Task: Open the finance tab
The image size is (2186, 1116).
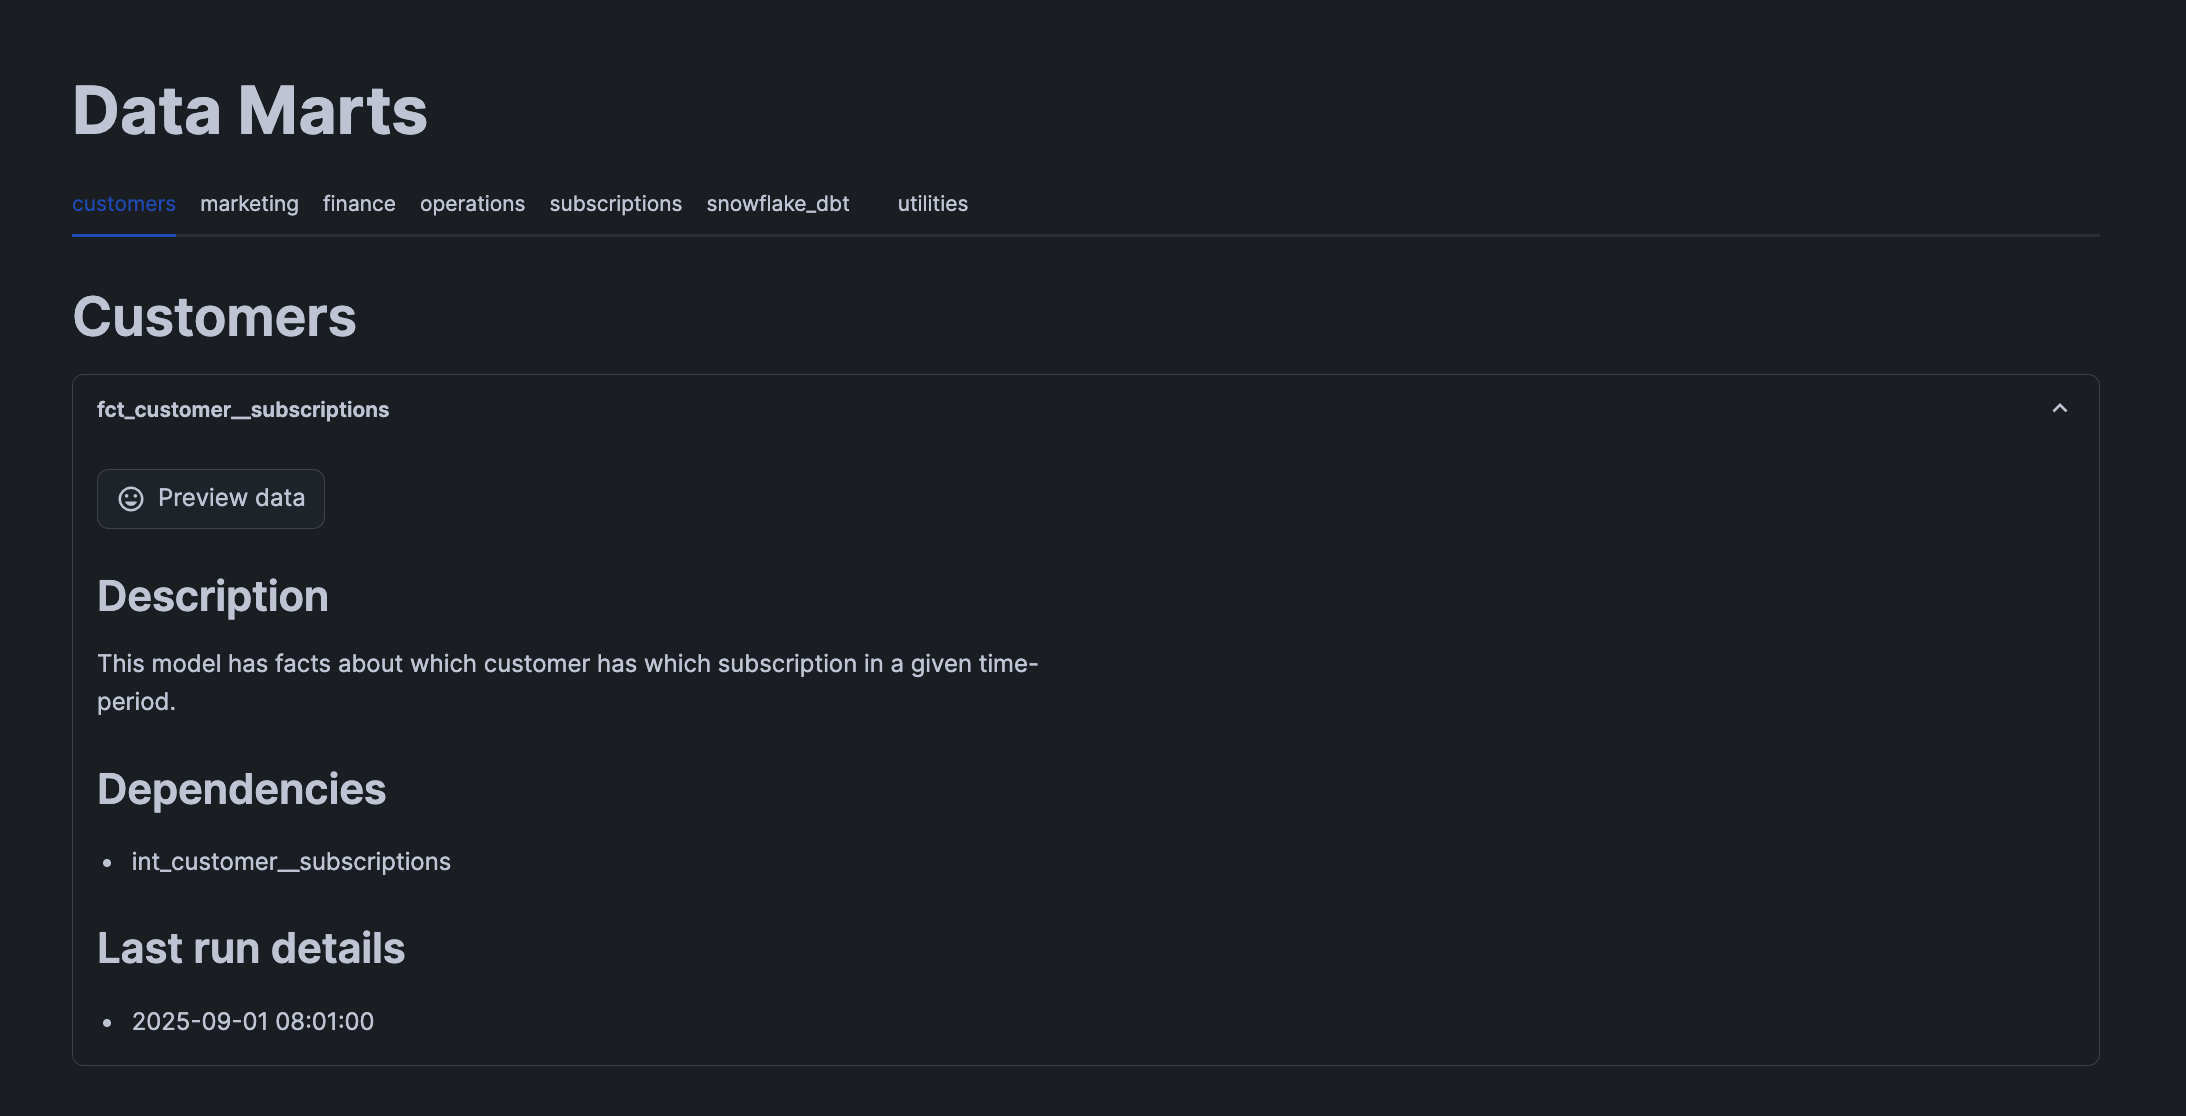Action: coord(359,204)
